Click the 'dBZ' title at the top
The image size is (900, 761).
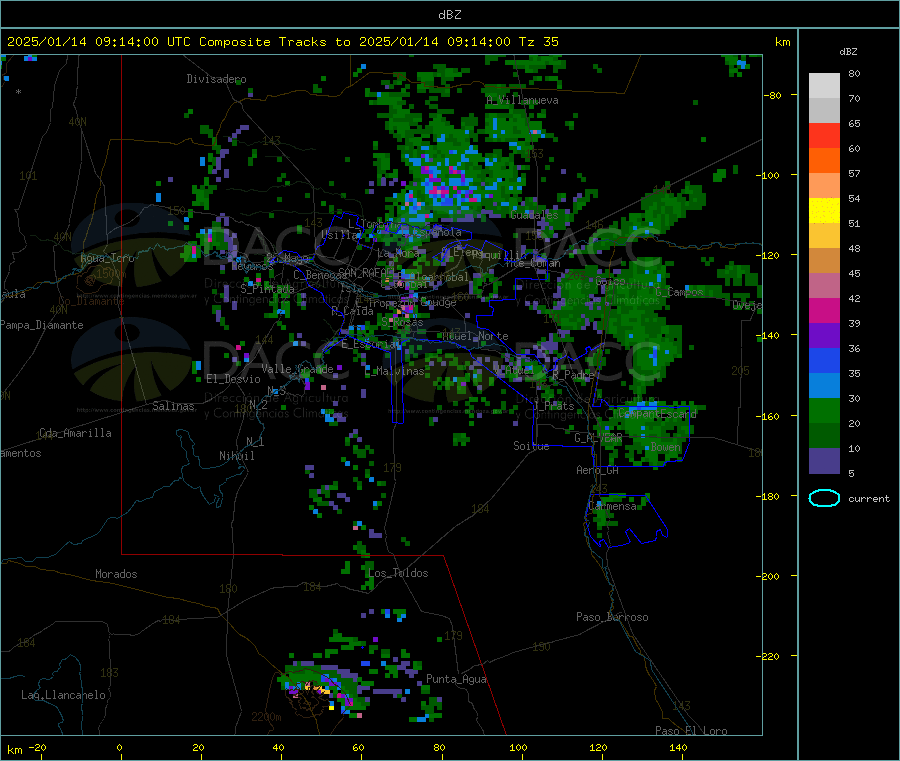tap(449, 15)
